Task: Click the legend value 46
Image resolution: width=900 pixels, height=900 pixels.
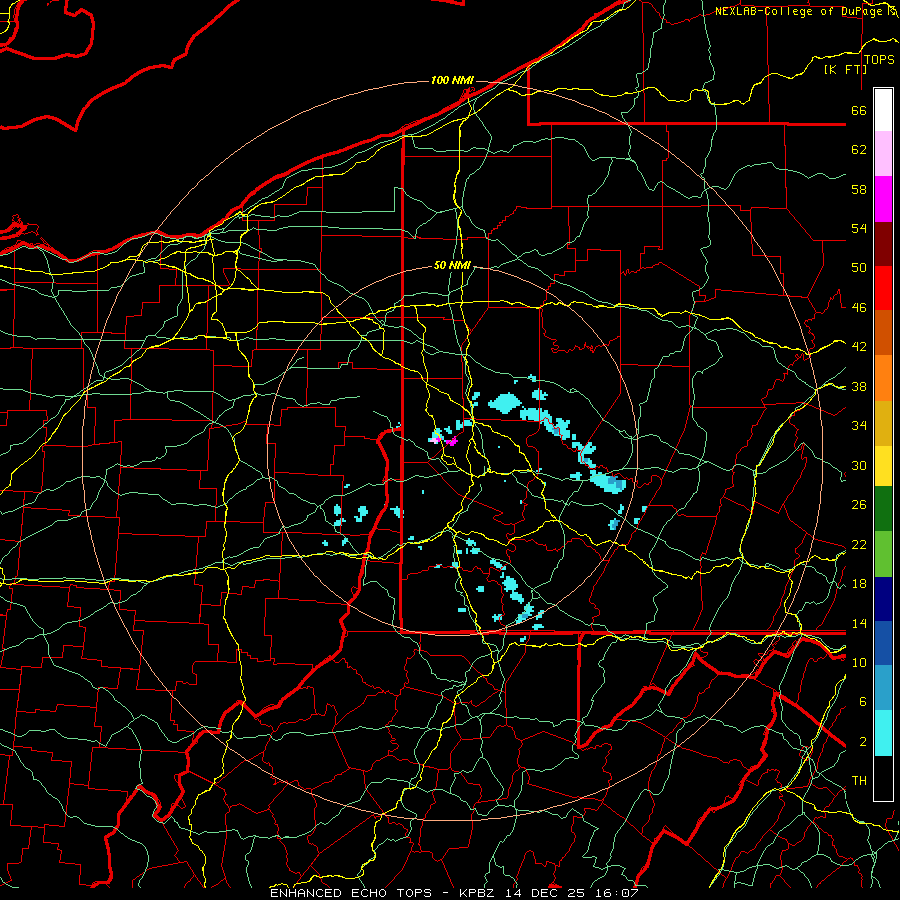Action: [x=859, y=308]
